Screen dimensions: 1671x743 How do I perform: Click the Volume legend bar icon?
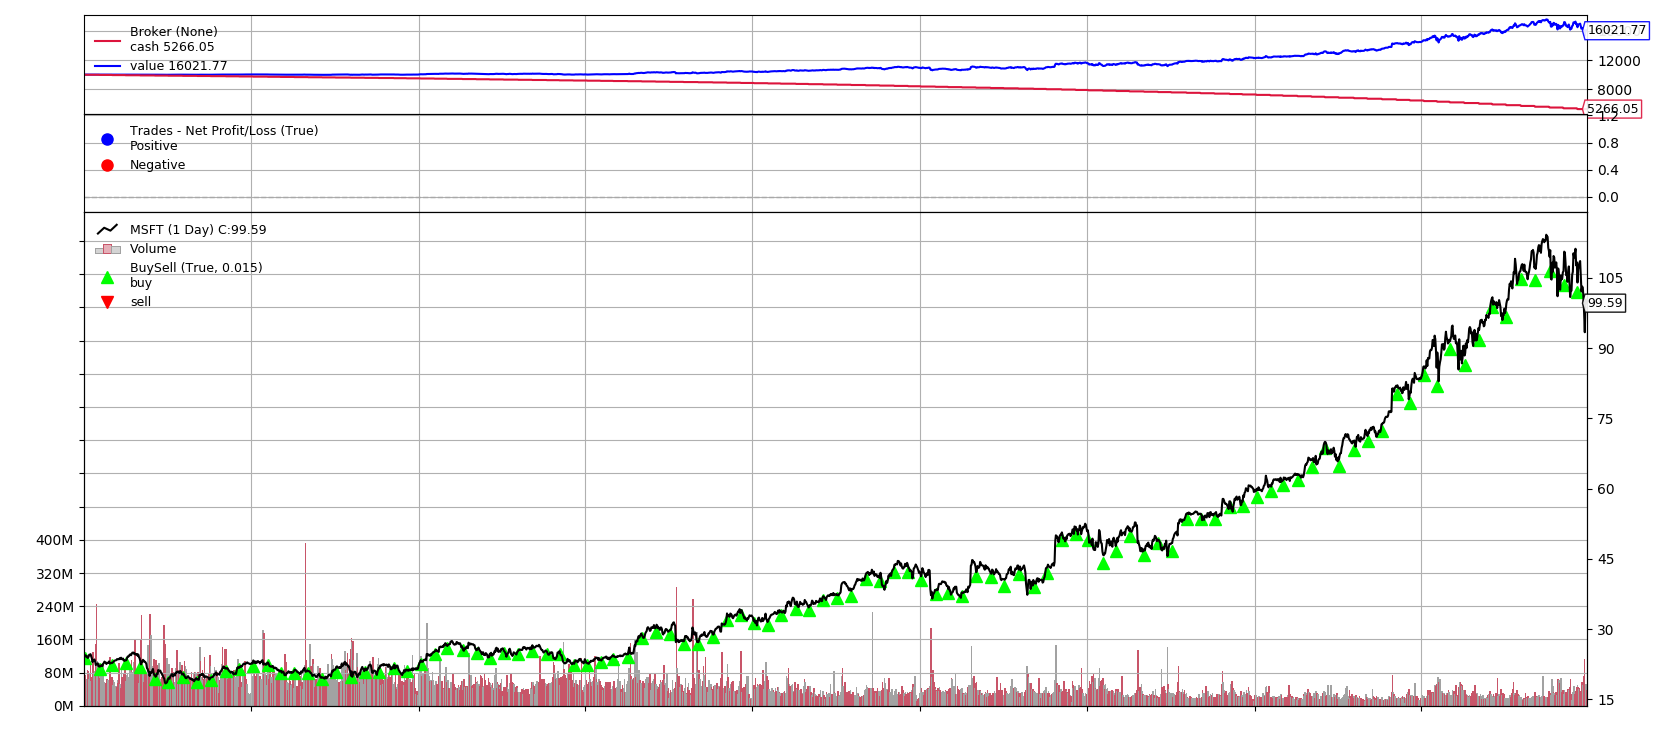107,249
